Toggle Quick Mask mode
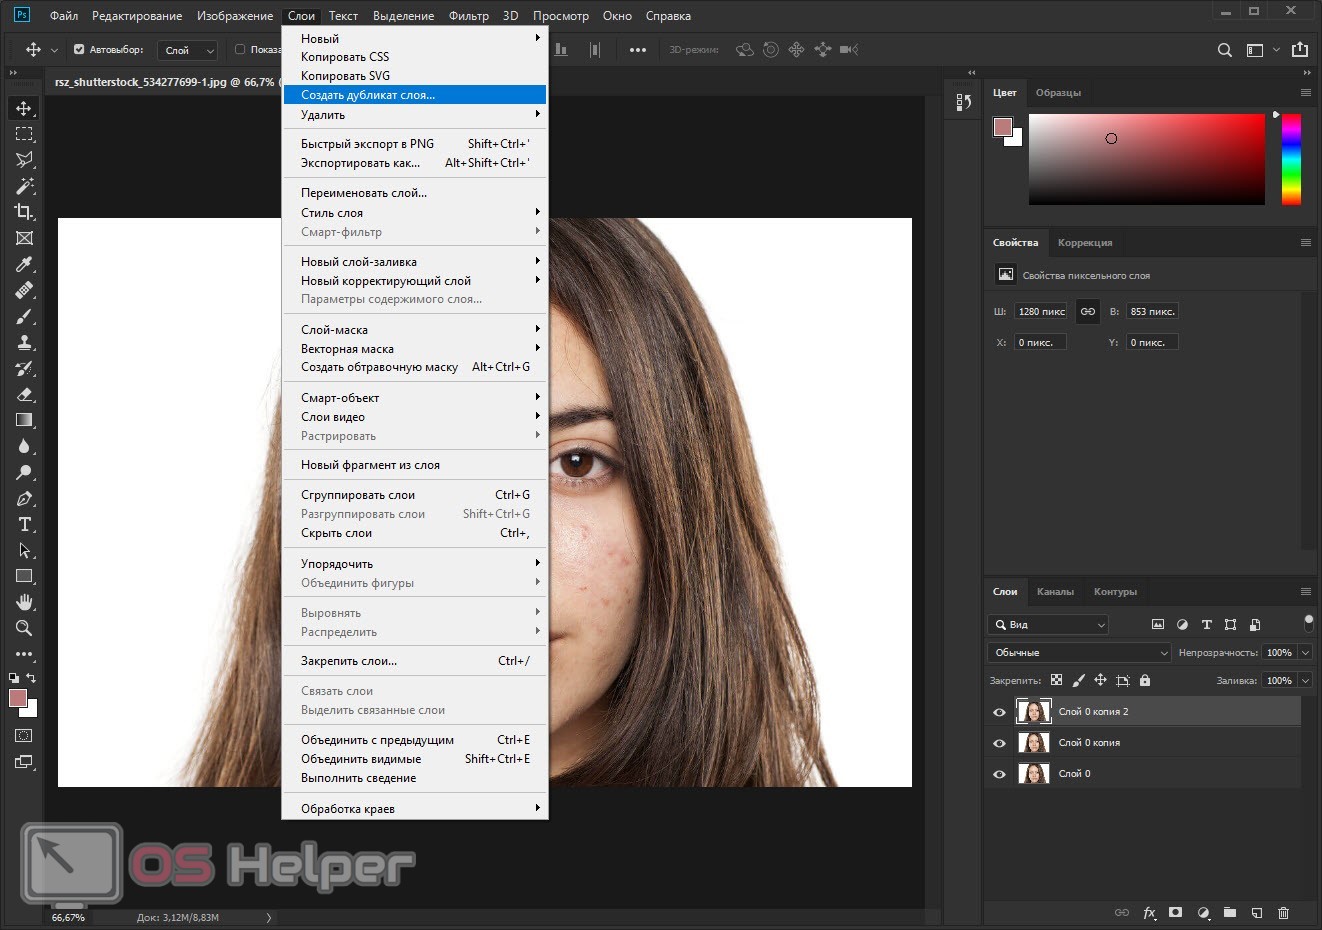The width and height of the screenshot is (1322, 930). pos(24,735)
